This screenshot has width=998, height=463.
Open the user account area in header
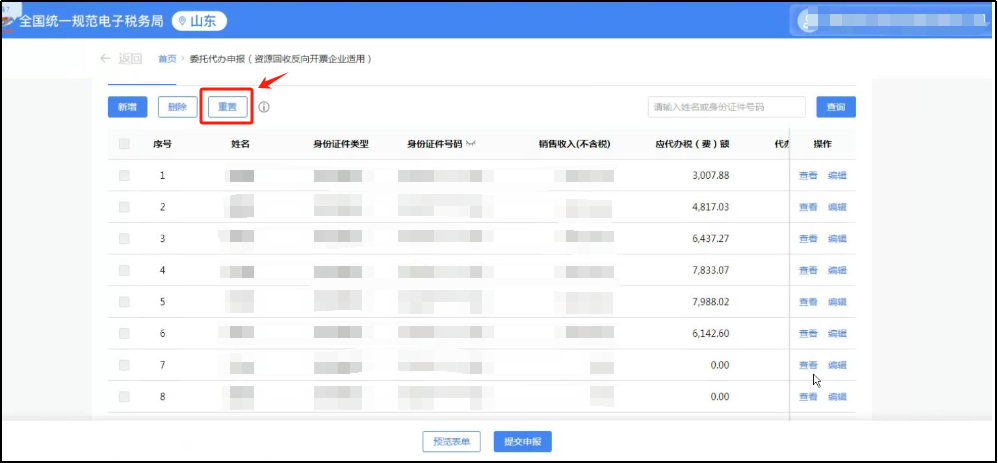pos(891,20)
